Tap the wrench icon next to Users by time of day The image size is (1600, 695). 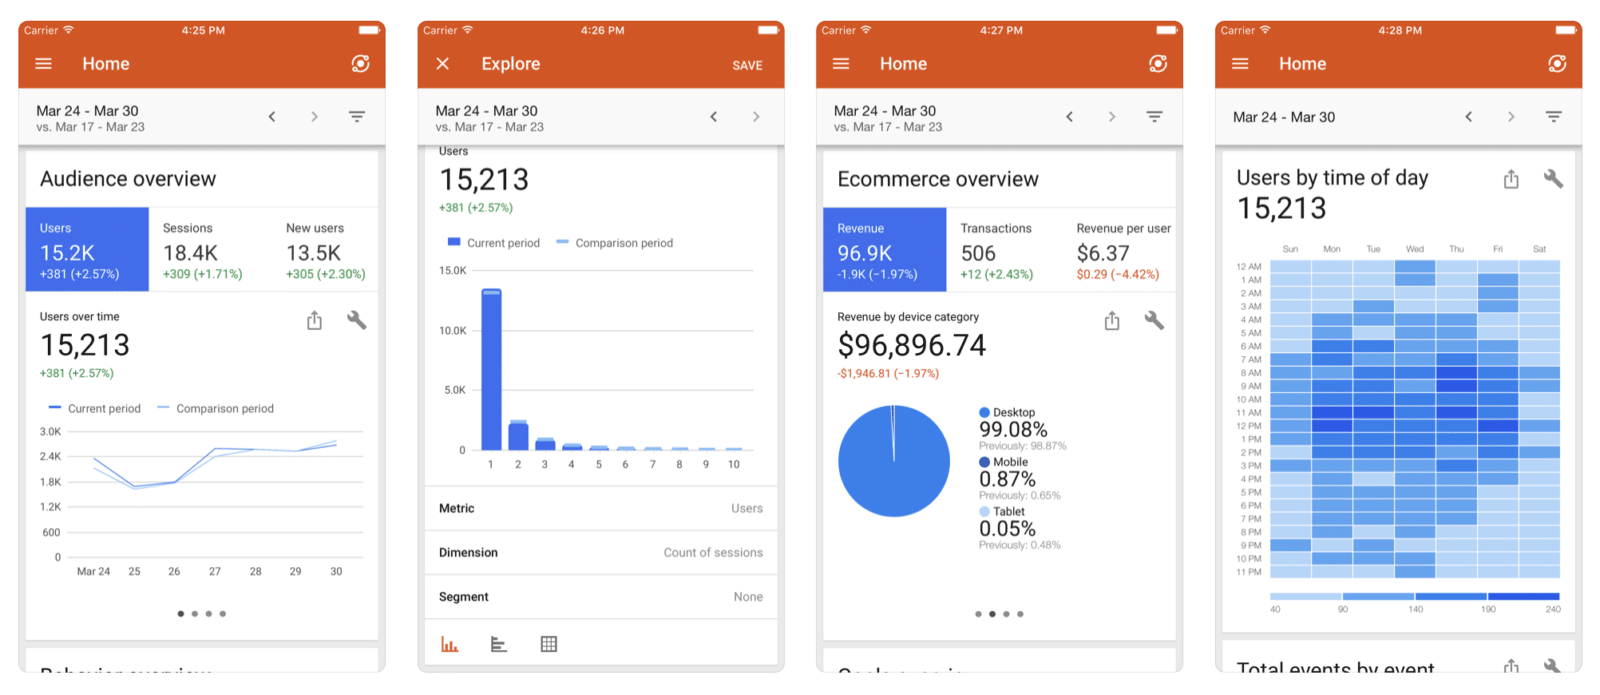pos(1553,179)
